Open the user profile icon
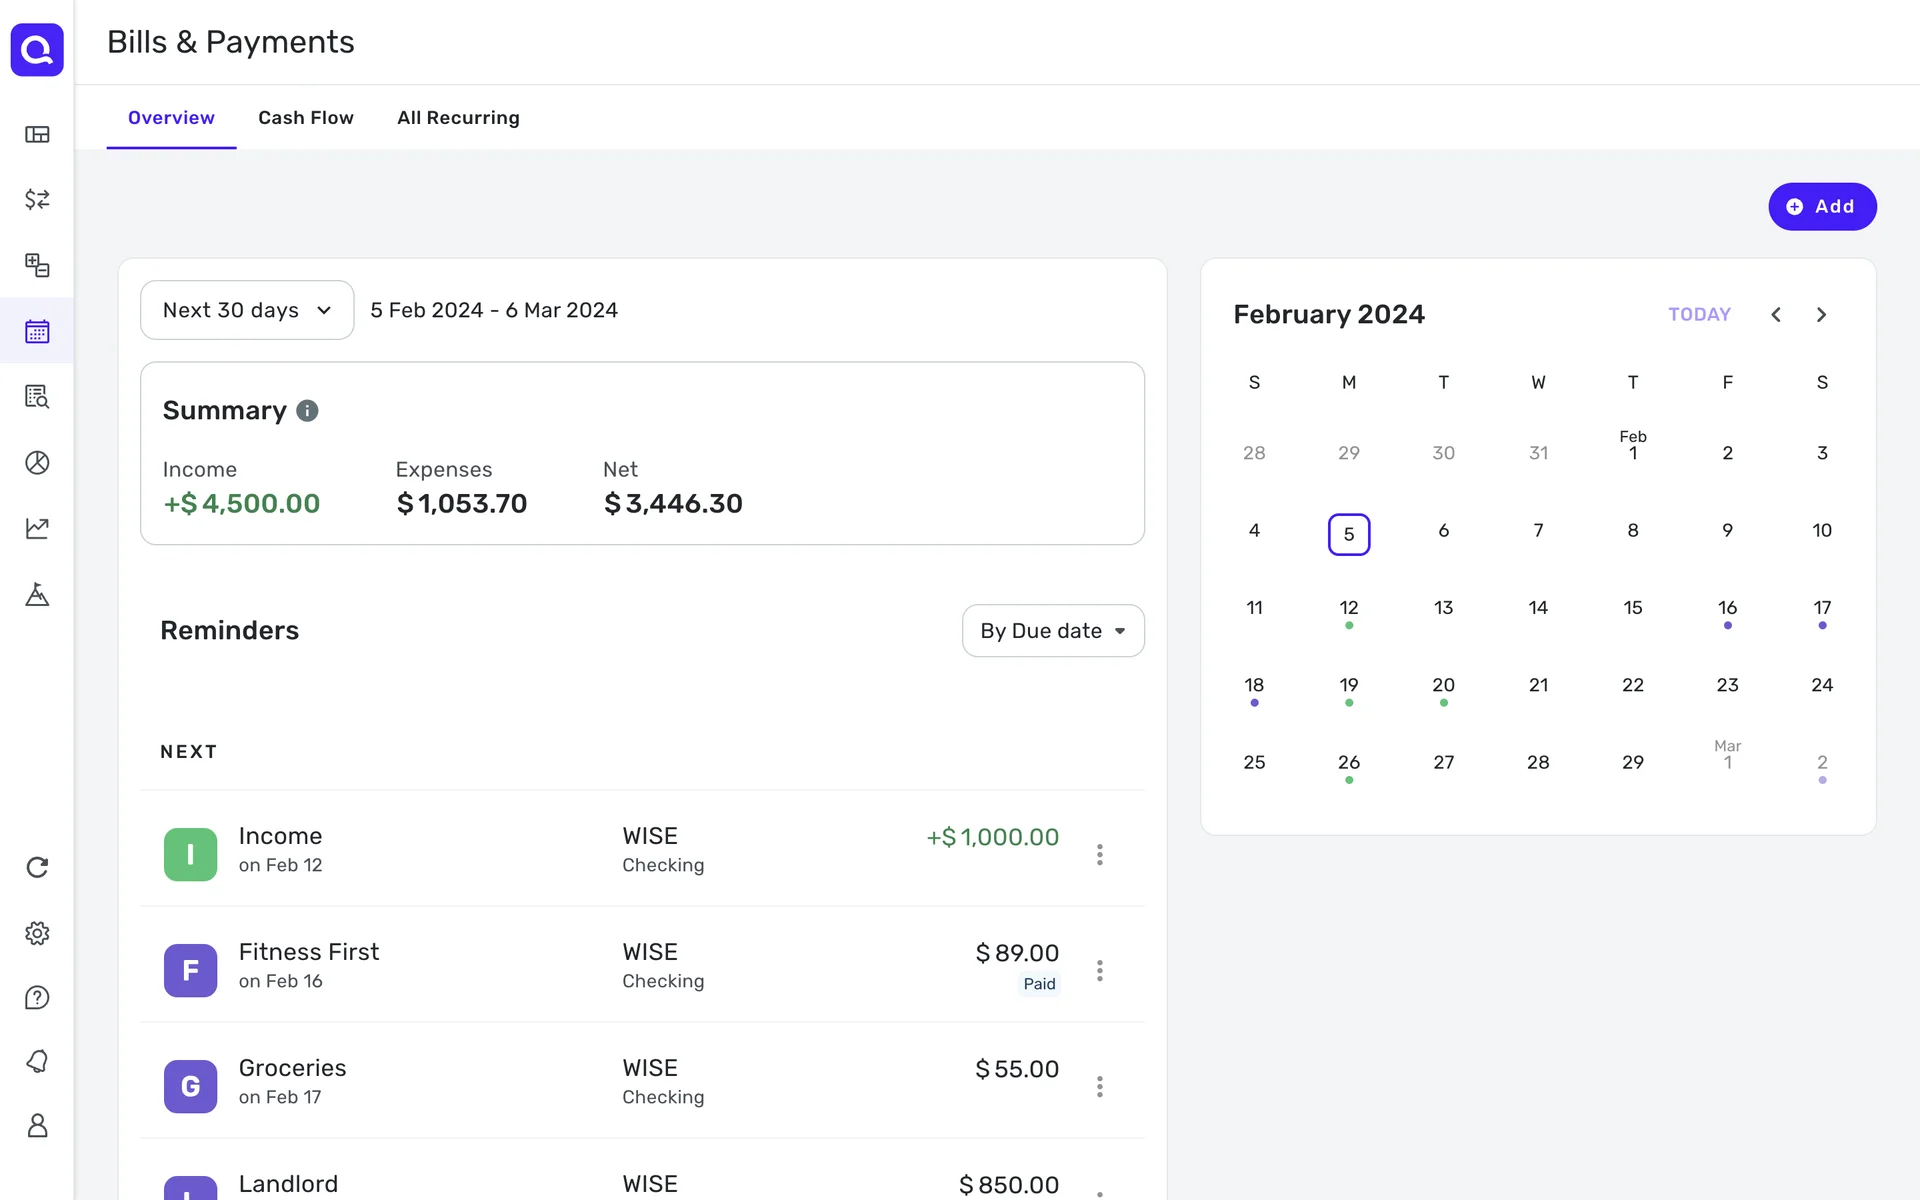This screenshot has width=1920, height=1200. pos(37,1126)
